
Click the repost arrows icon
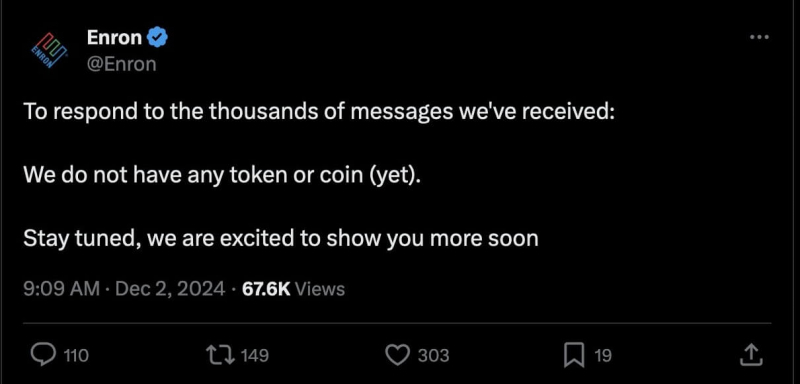[x=220, y=354]
